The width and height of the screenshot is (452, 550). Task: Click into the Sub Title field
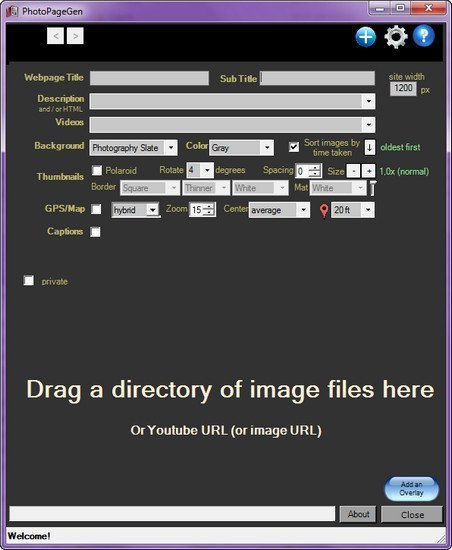[317, 78]
